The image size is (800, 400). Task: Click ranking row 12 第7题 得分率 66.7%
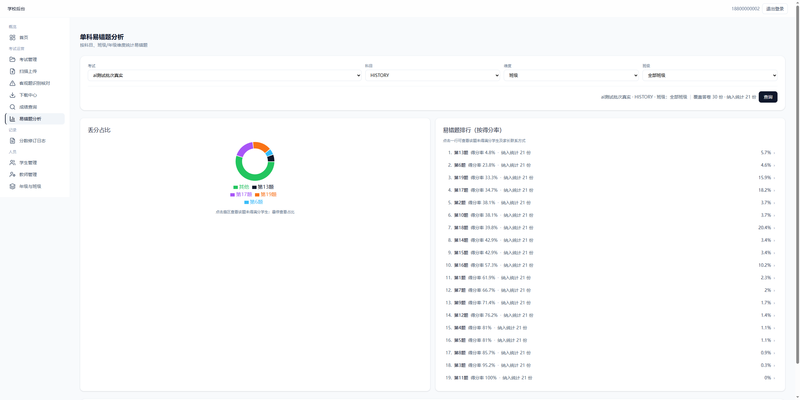tap(610, 290)
